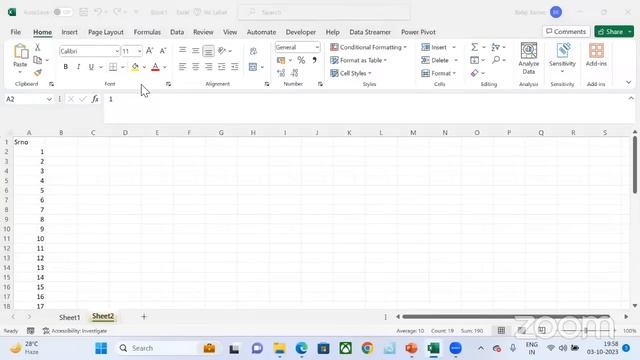Click the Insert Function fx icon

95,99
